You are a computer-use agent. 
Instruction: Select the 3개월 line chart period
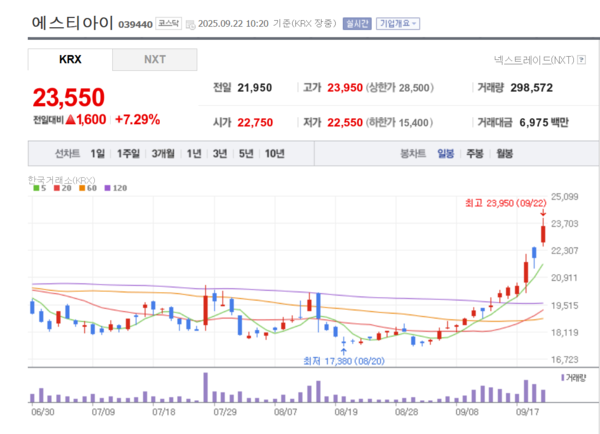point(163,153)
